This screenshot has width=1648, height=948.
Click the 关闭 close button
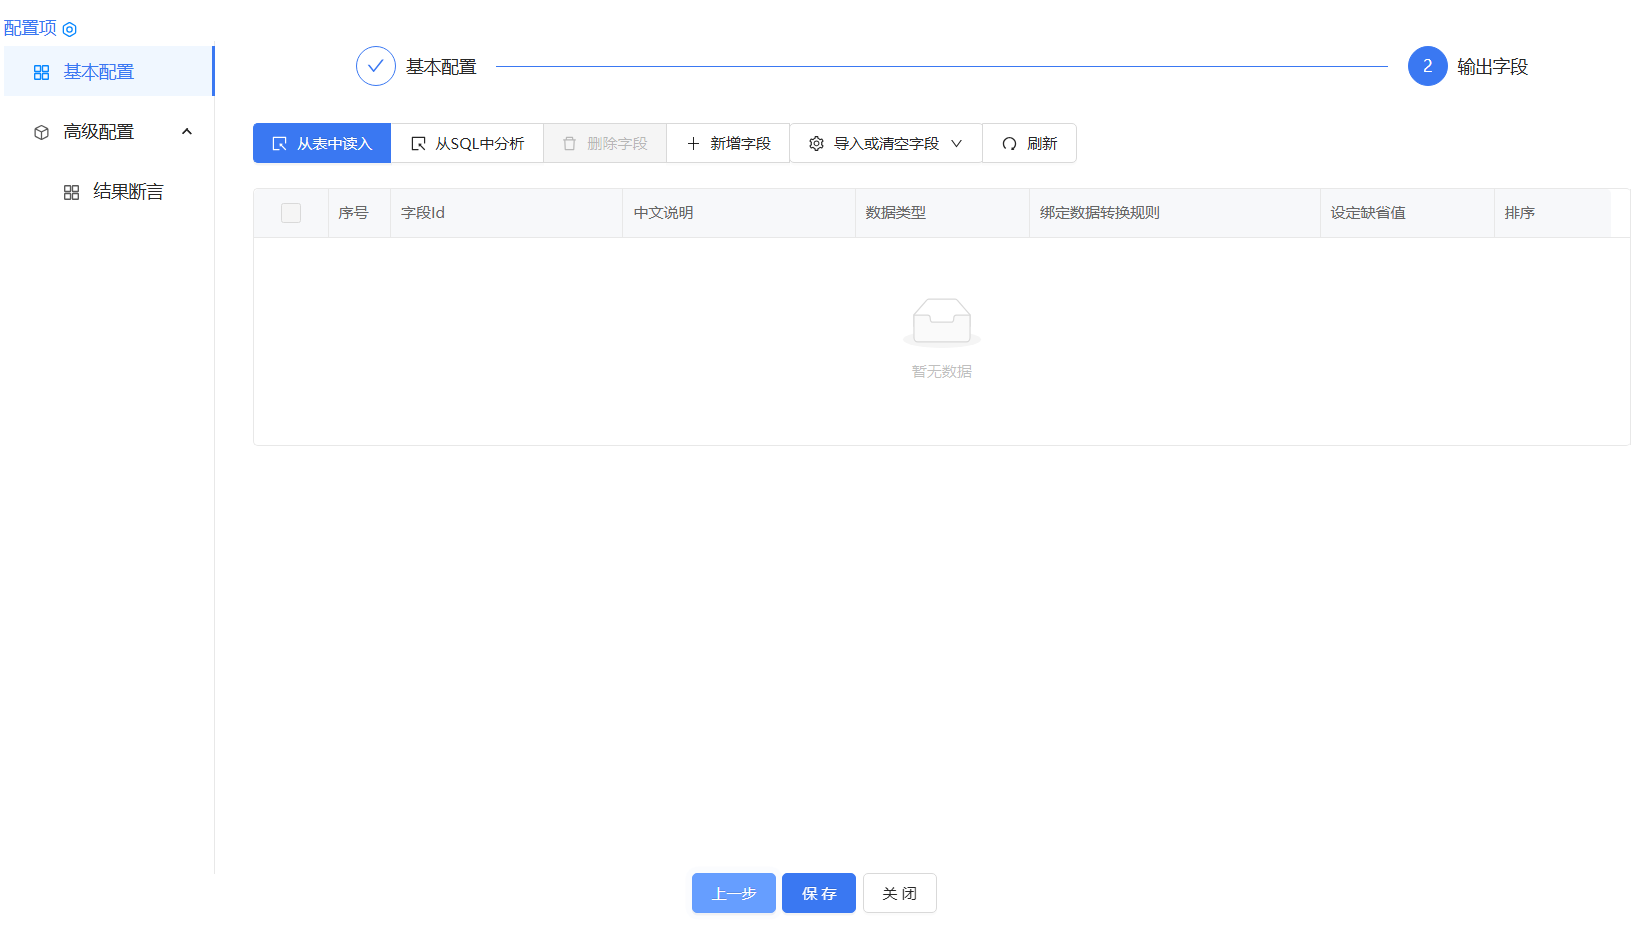point(899,893)
